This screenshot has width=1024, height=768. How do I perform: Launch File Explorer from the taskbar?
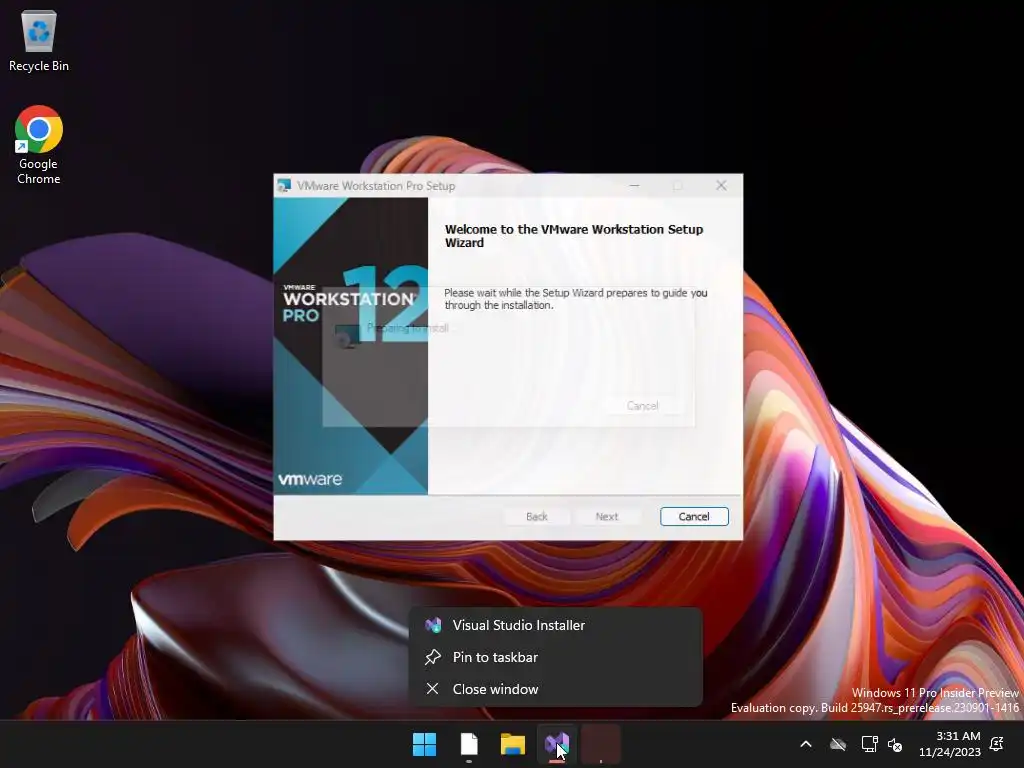tap(513, 744)
